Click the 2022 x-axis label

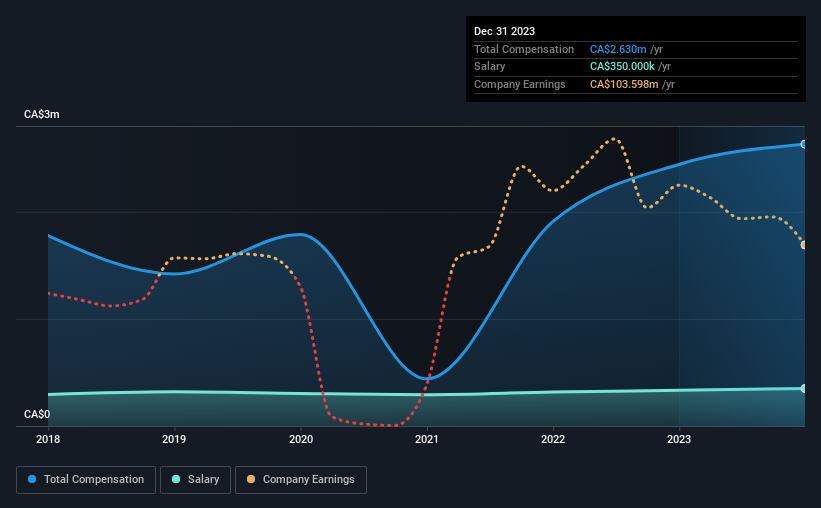(553, 439)
